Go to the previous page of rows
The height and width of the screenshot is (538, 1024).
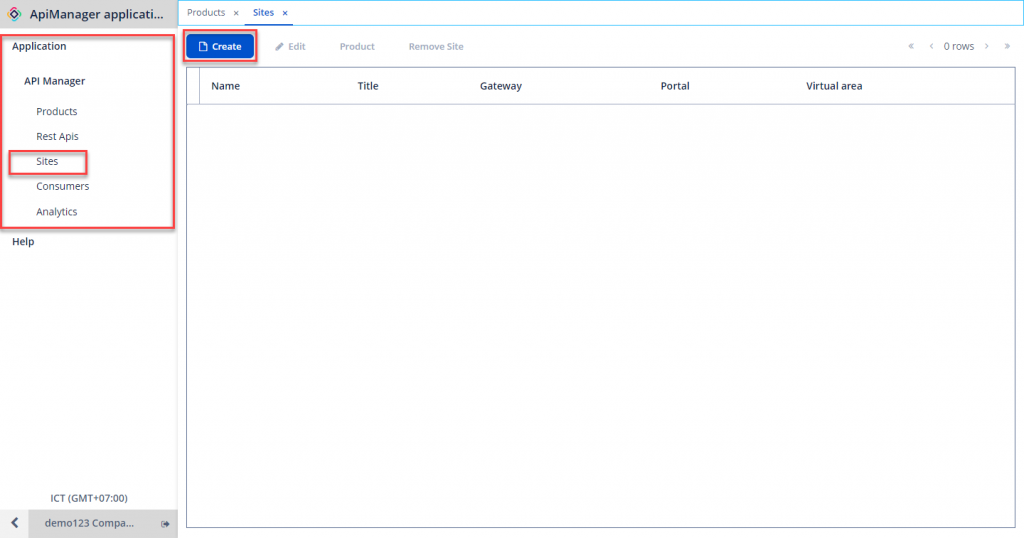pos(931,46)
